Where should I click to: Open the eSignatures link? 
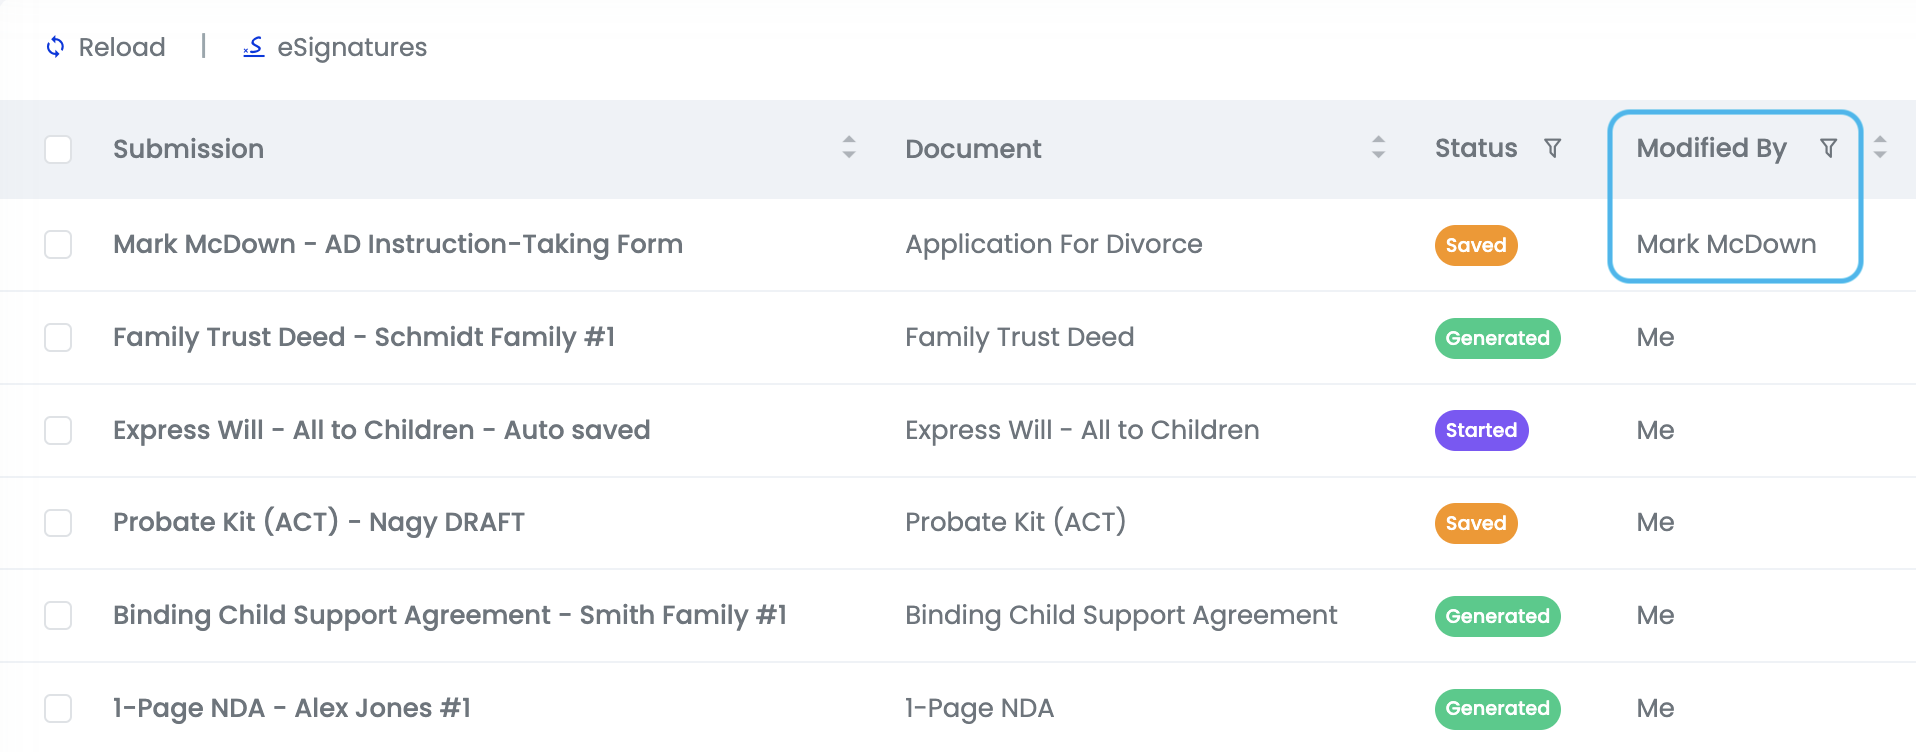351,47
